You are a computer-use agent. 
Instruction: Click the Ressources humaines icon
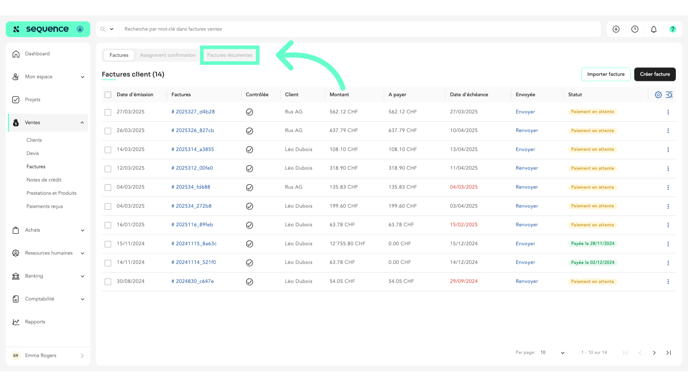[16, 253]
